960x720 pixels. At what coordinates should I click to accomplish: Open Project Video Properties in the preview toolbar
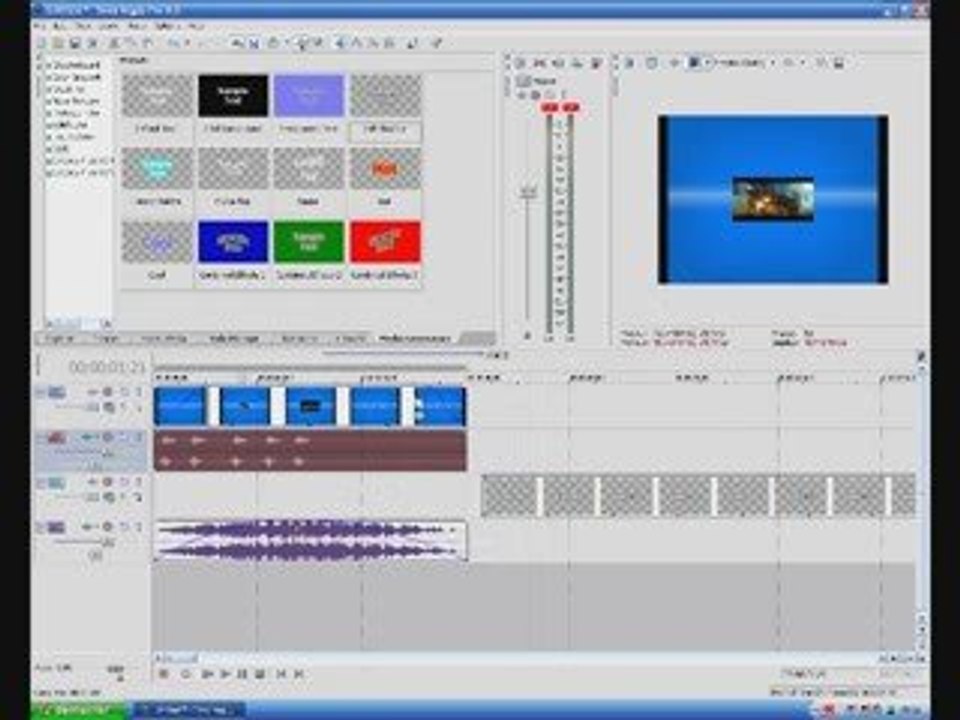pos(630,62)
